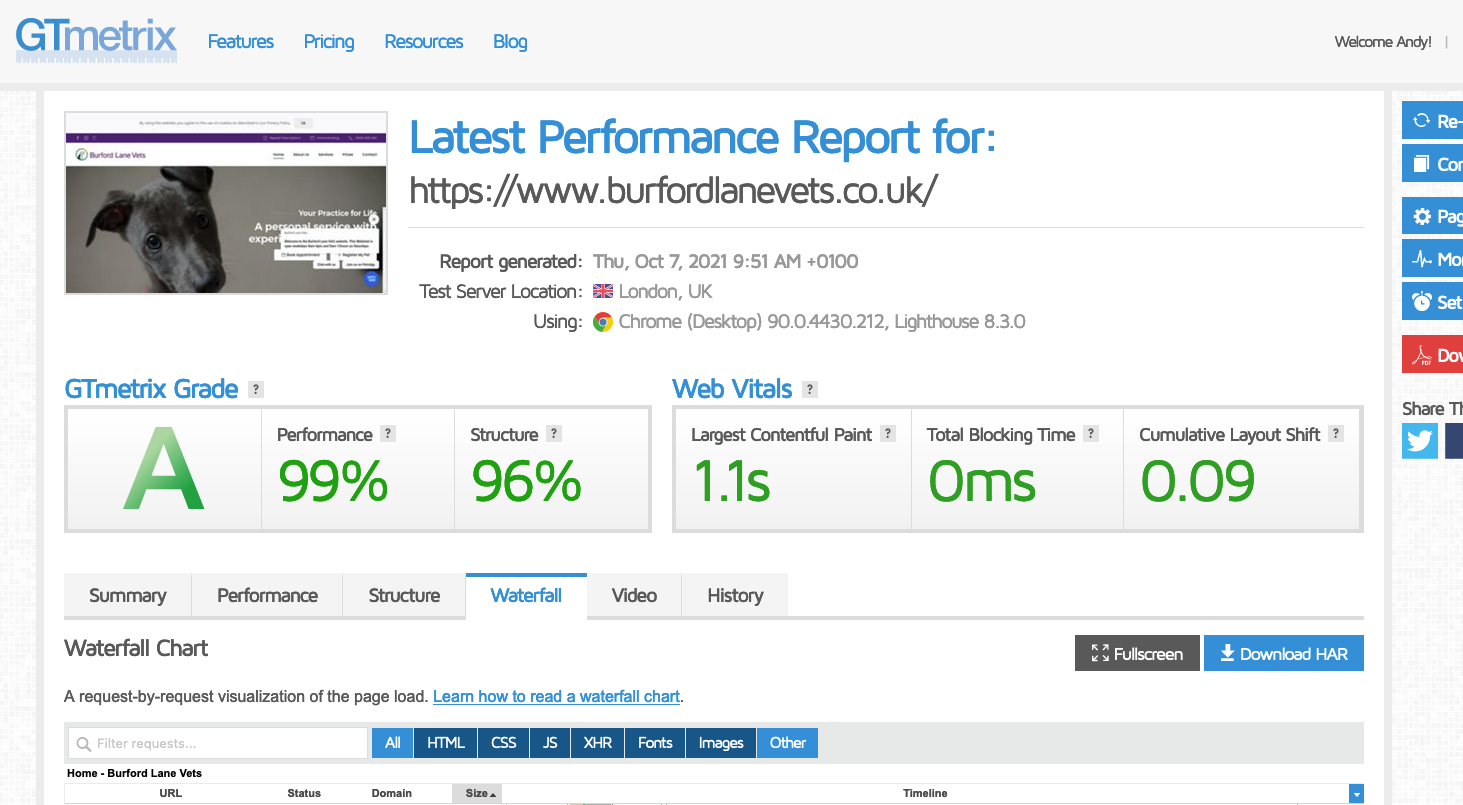Go to the Blog page
1463x805 pixels.
click(510, 42)
